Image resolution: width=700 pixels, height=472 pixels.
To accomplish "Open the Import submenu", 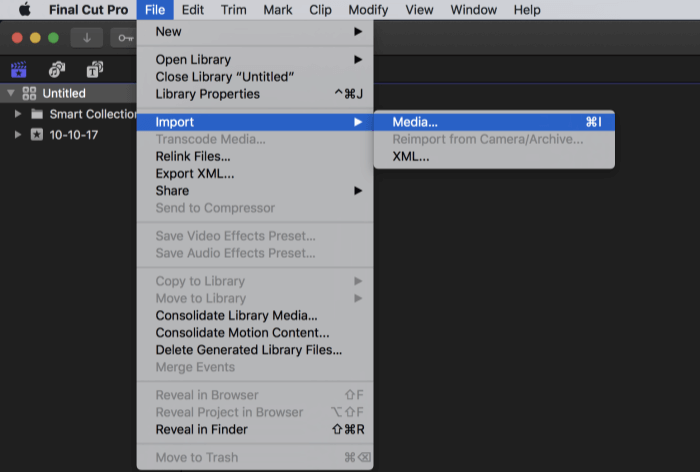I will click(x=255, y=122).
